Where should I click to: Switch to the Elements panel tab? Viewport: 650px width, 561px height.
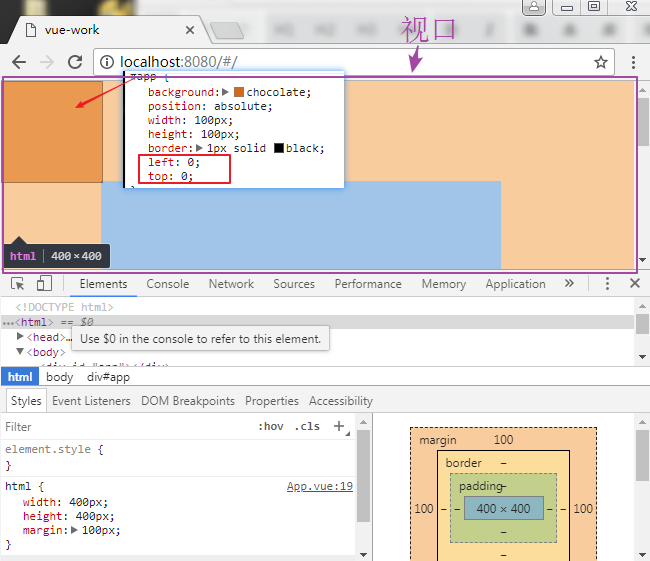[x=103, y=284]
